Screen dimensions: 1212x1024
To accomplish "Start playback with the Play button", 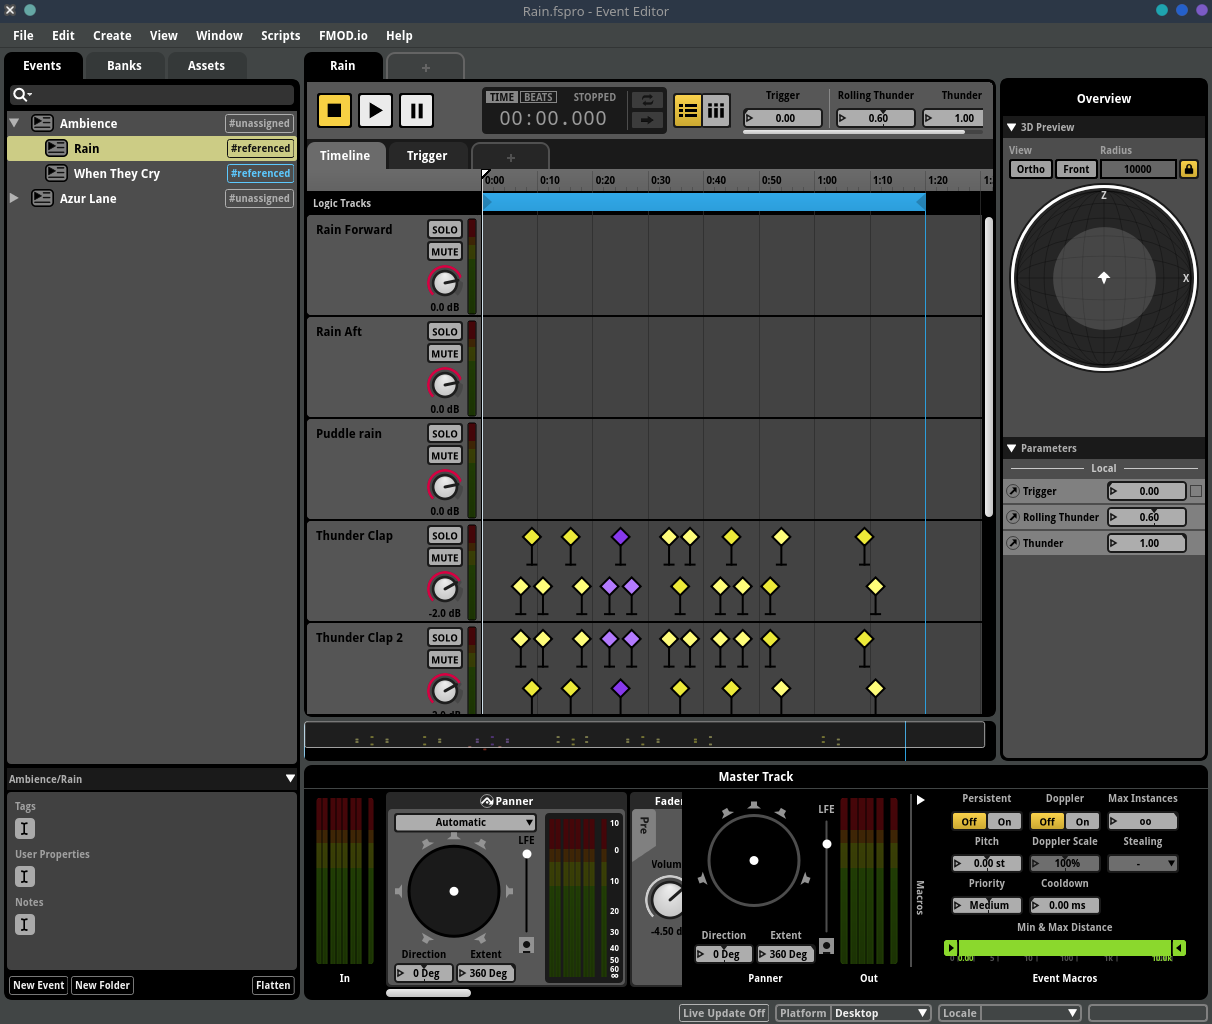I will click(375, 110).
